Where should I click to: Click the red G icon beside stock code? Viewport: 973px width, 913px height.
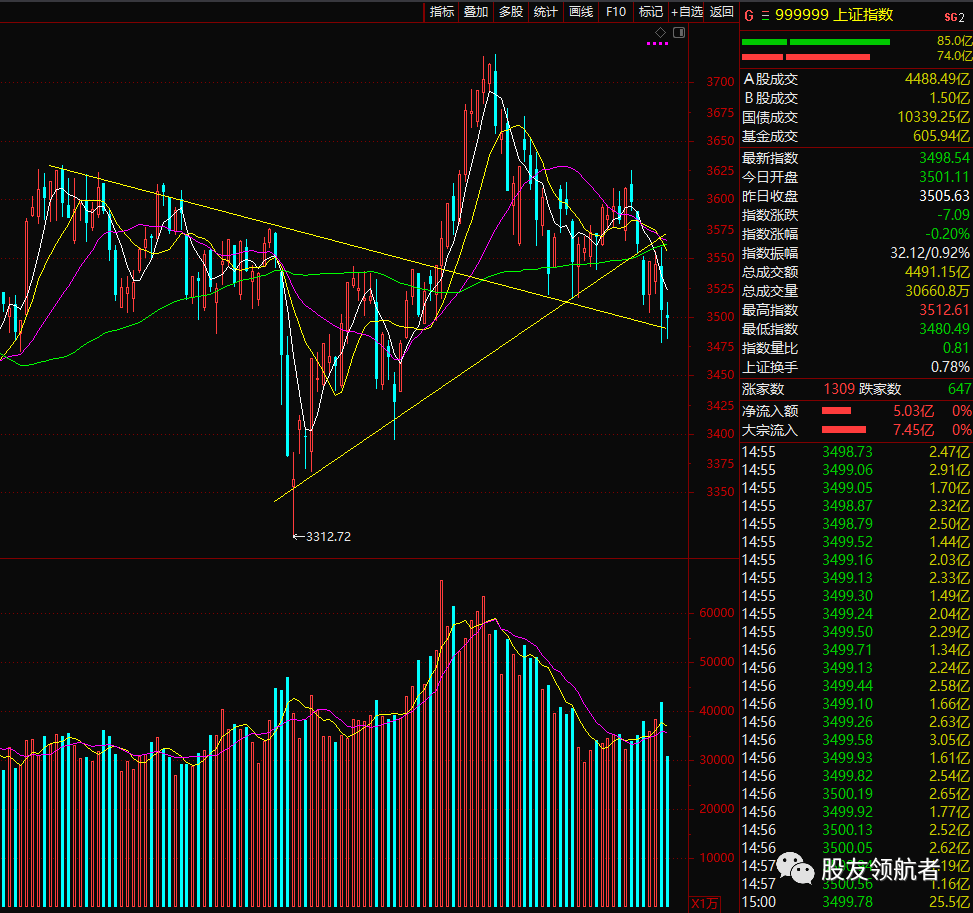[x=749, y=14]
